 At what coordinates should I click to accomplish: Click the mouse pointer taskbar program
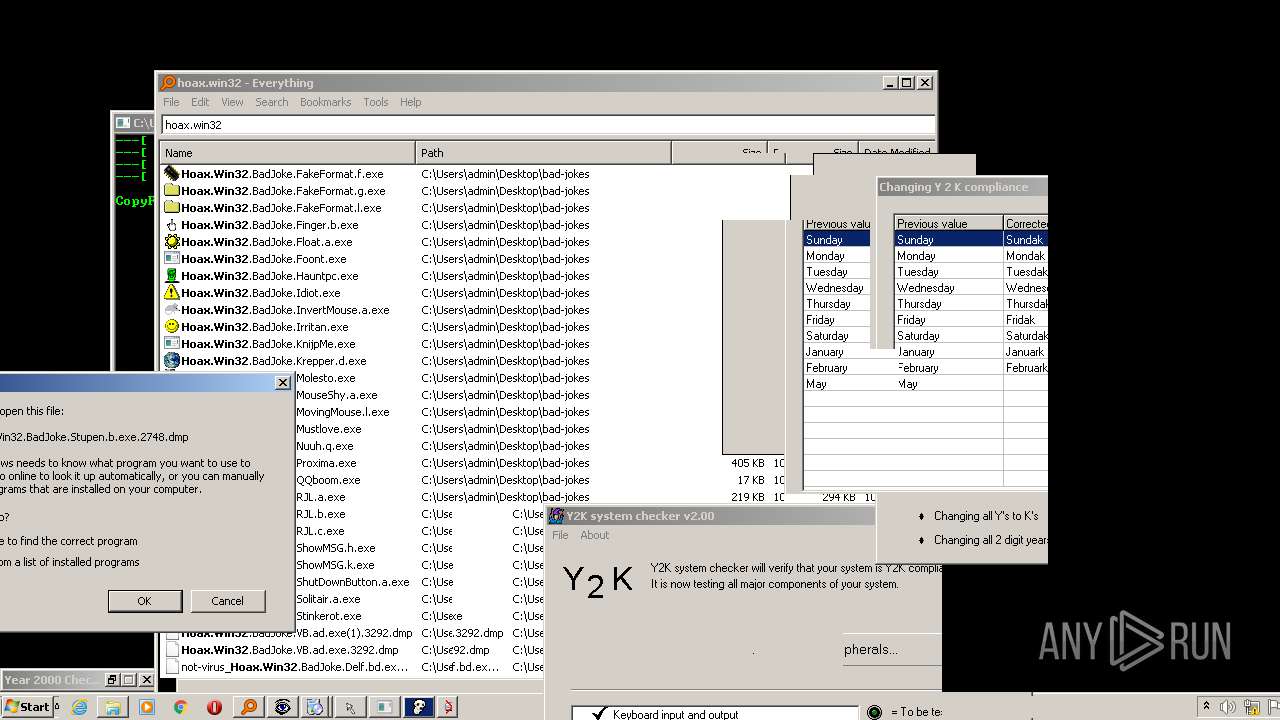coord(350,707)
